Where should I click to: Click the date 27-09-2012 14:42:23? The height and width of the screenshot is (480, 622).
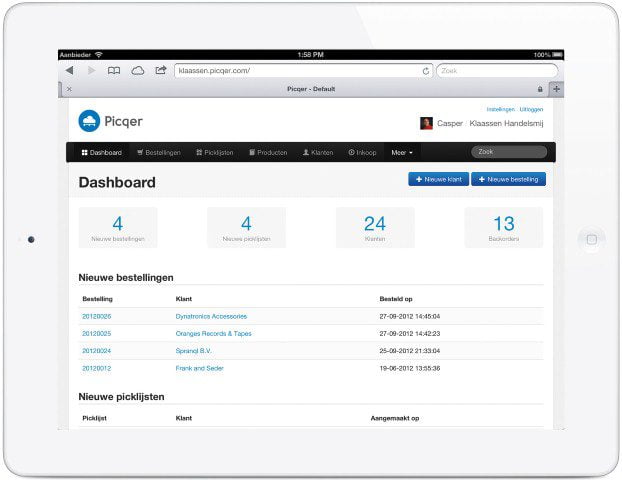pos(409,334)
